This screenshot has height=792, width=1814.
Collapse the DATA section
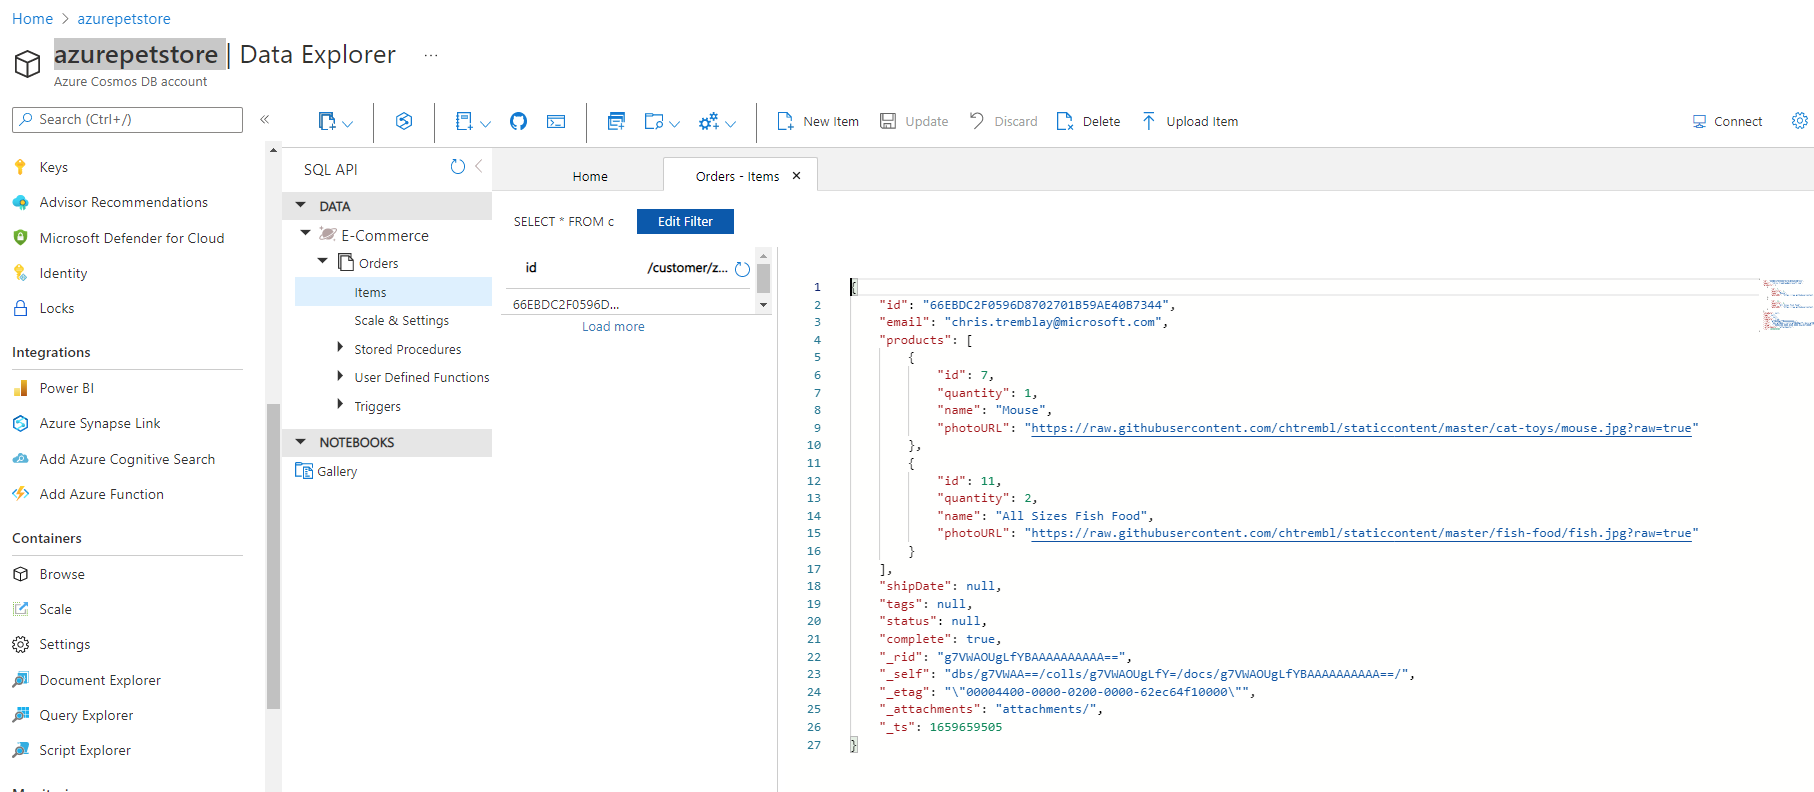[300, 205]
